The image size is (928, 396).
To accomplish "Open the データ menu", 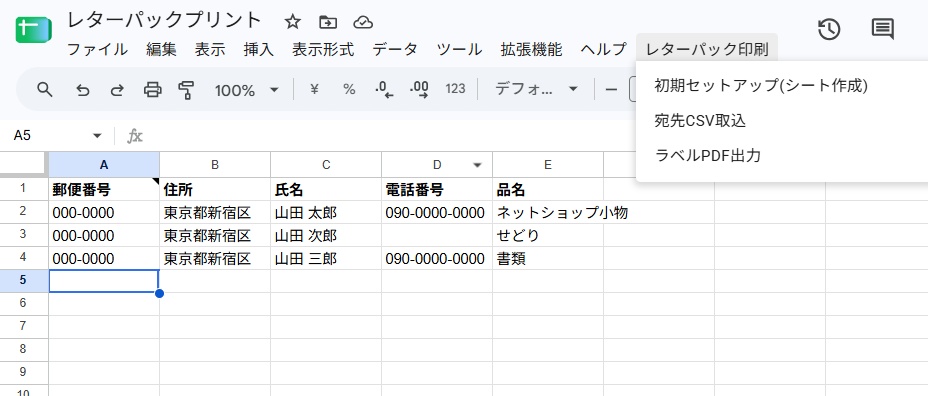I will pyautogui.click(x=395, y=49).
